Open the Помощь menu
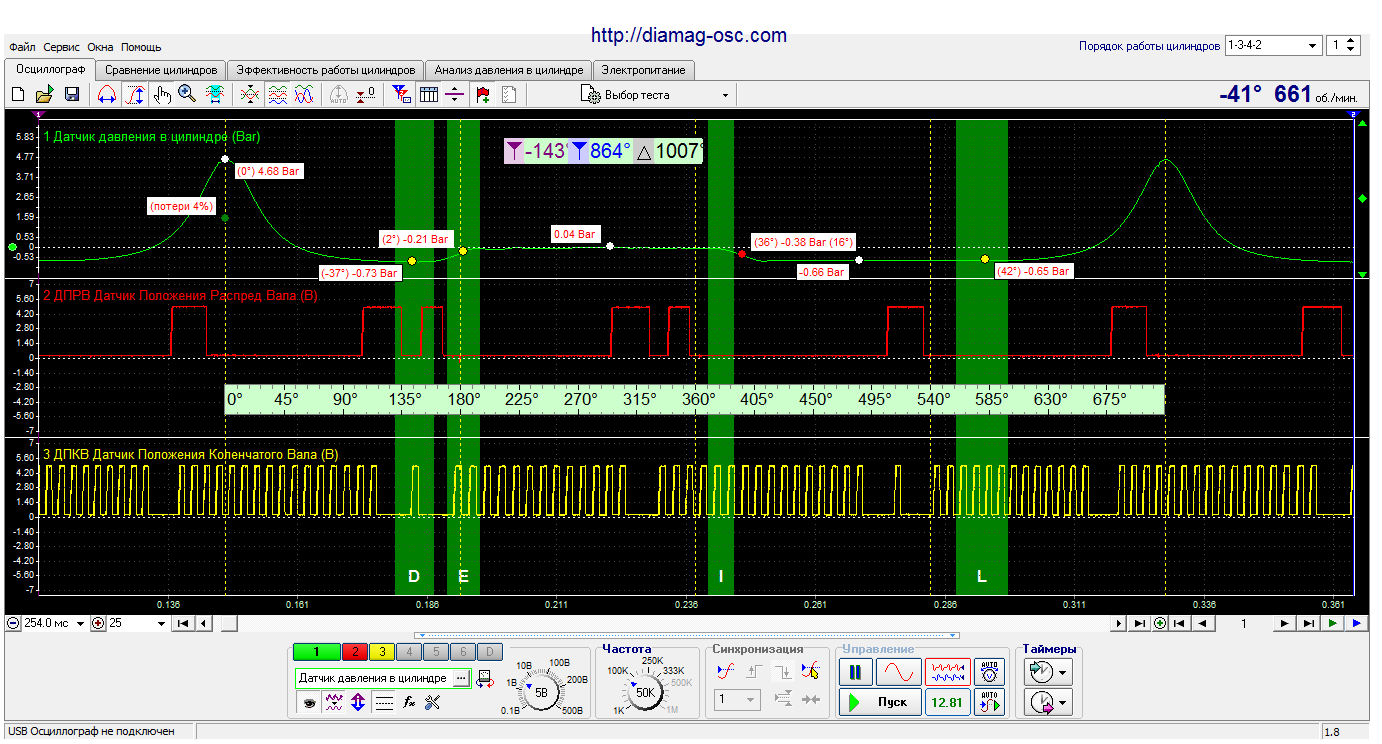The image size is (1382, 744). point(141,47)
